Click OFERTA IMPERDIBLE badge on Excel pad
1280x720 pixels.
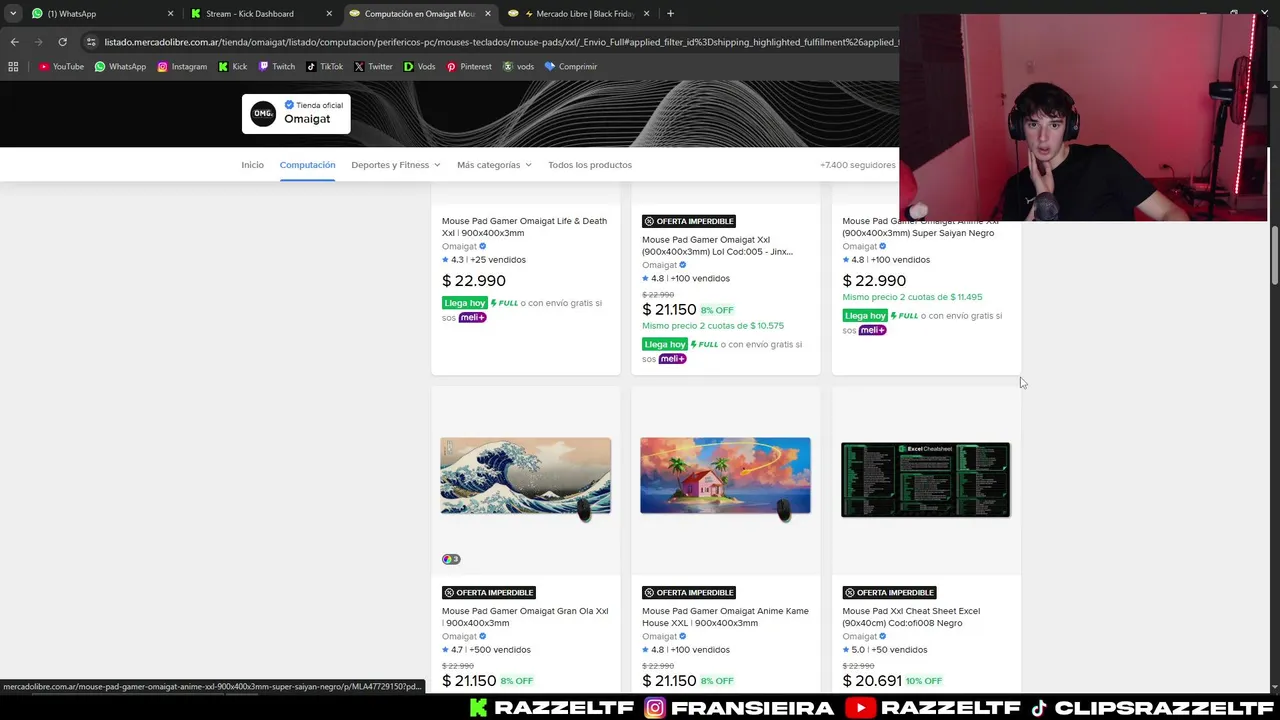click(889, 592)
